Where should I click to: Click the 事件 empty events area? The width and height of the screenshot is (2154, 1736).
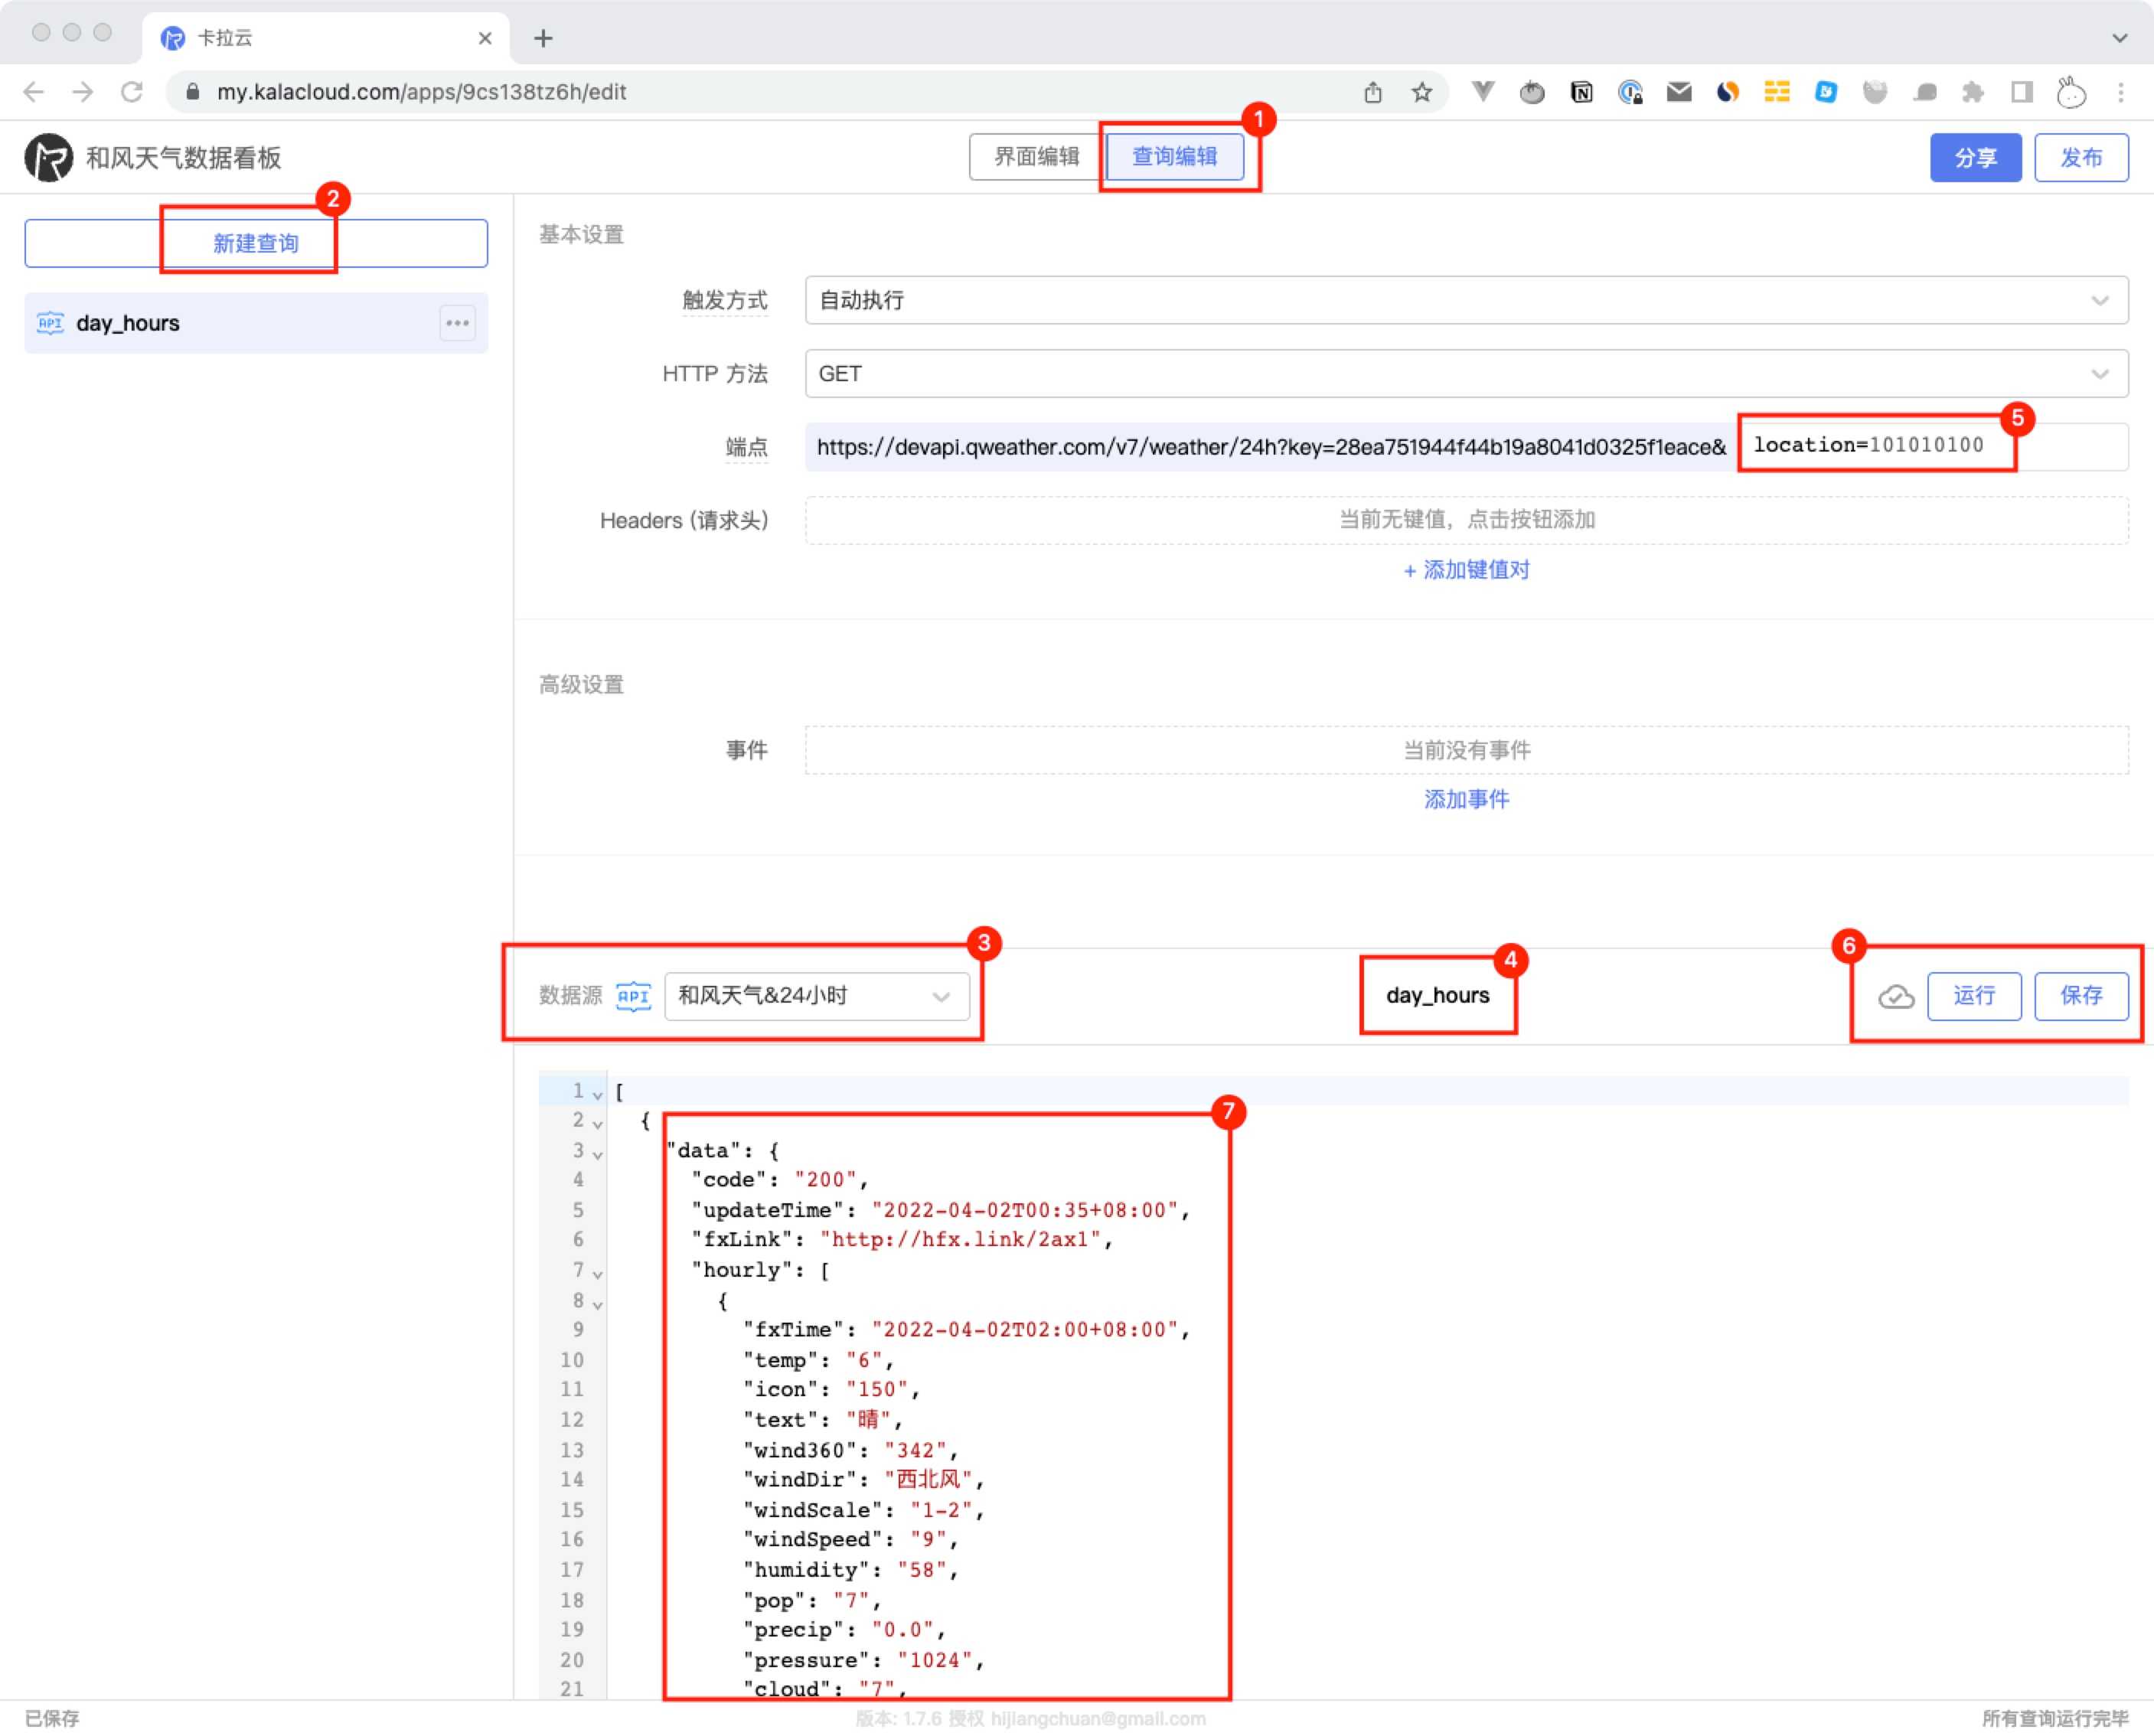click(x=1466, y=750)
